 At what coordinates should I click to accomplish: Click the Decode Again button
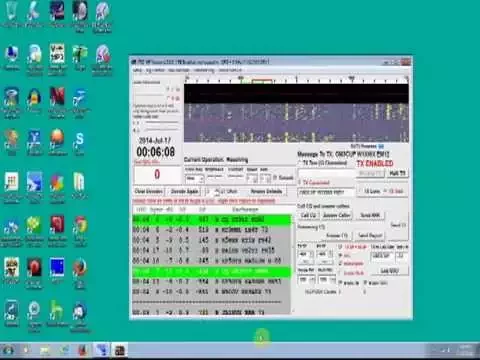[184, 191]
